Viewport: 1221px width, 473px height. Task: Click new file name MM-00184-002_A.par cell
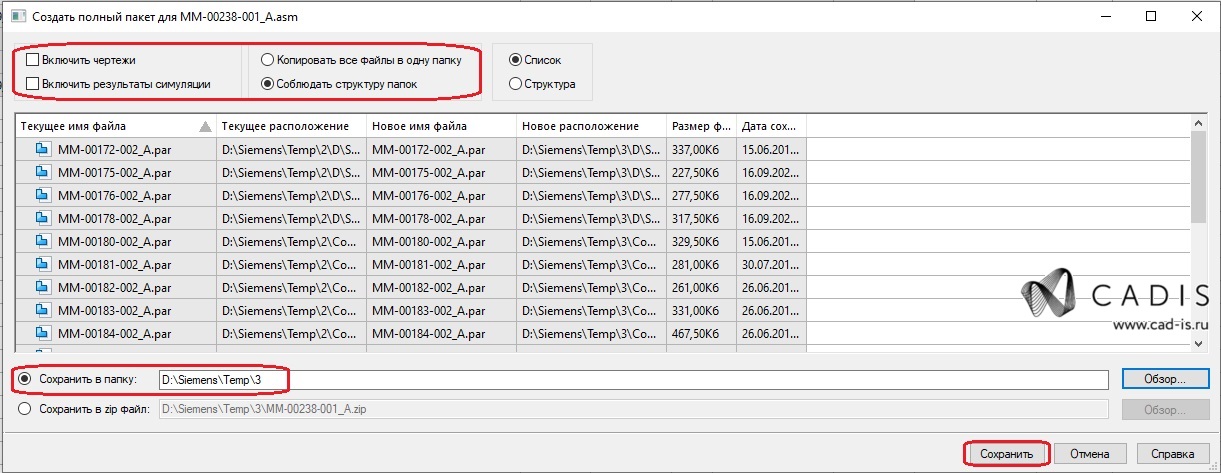(x=441, y=333)
